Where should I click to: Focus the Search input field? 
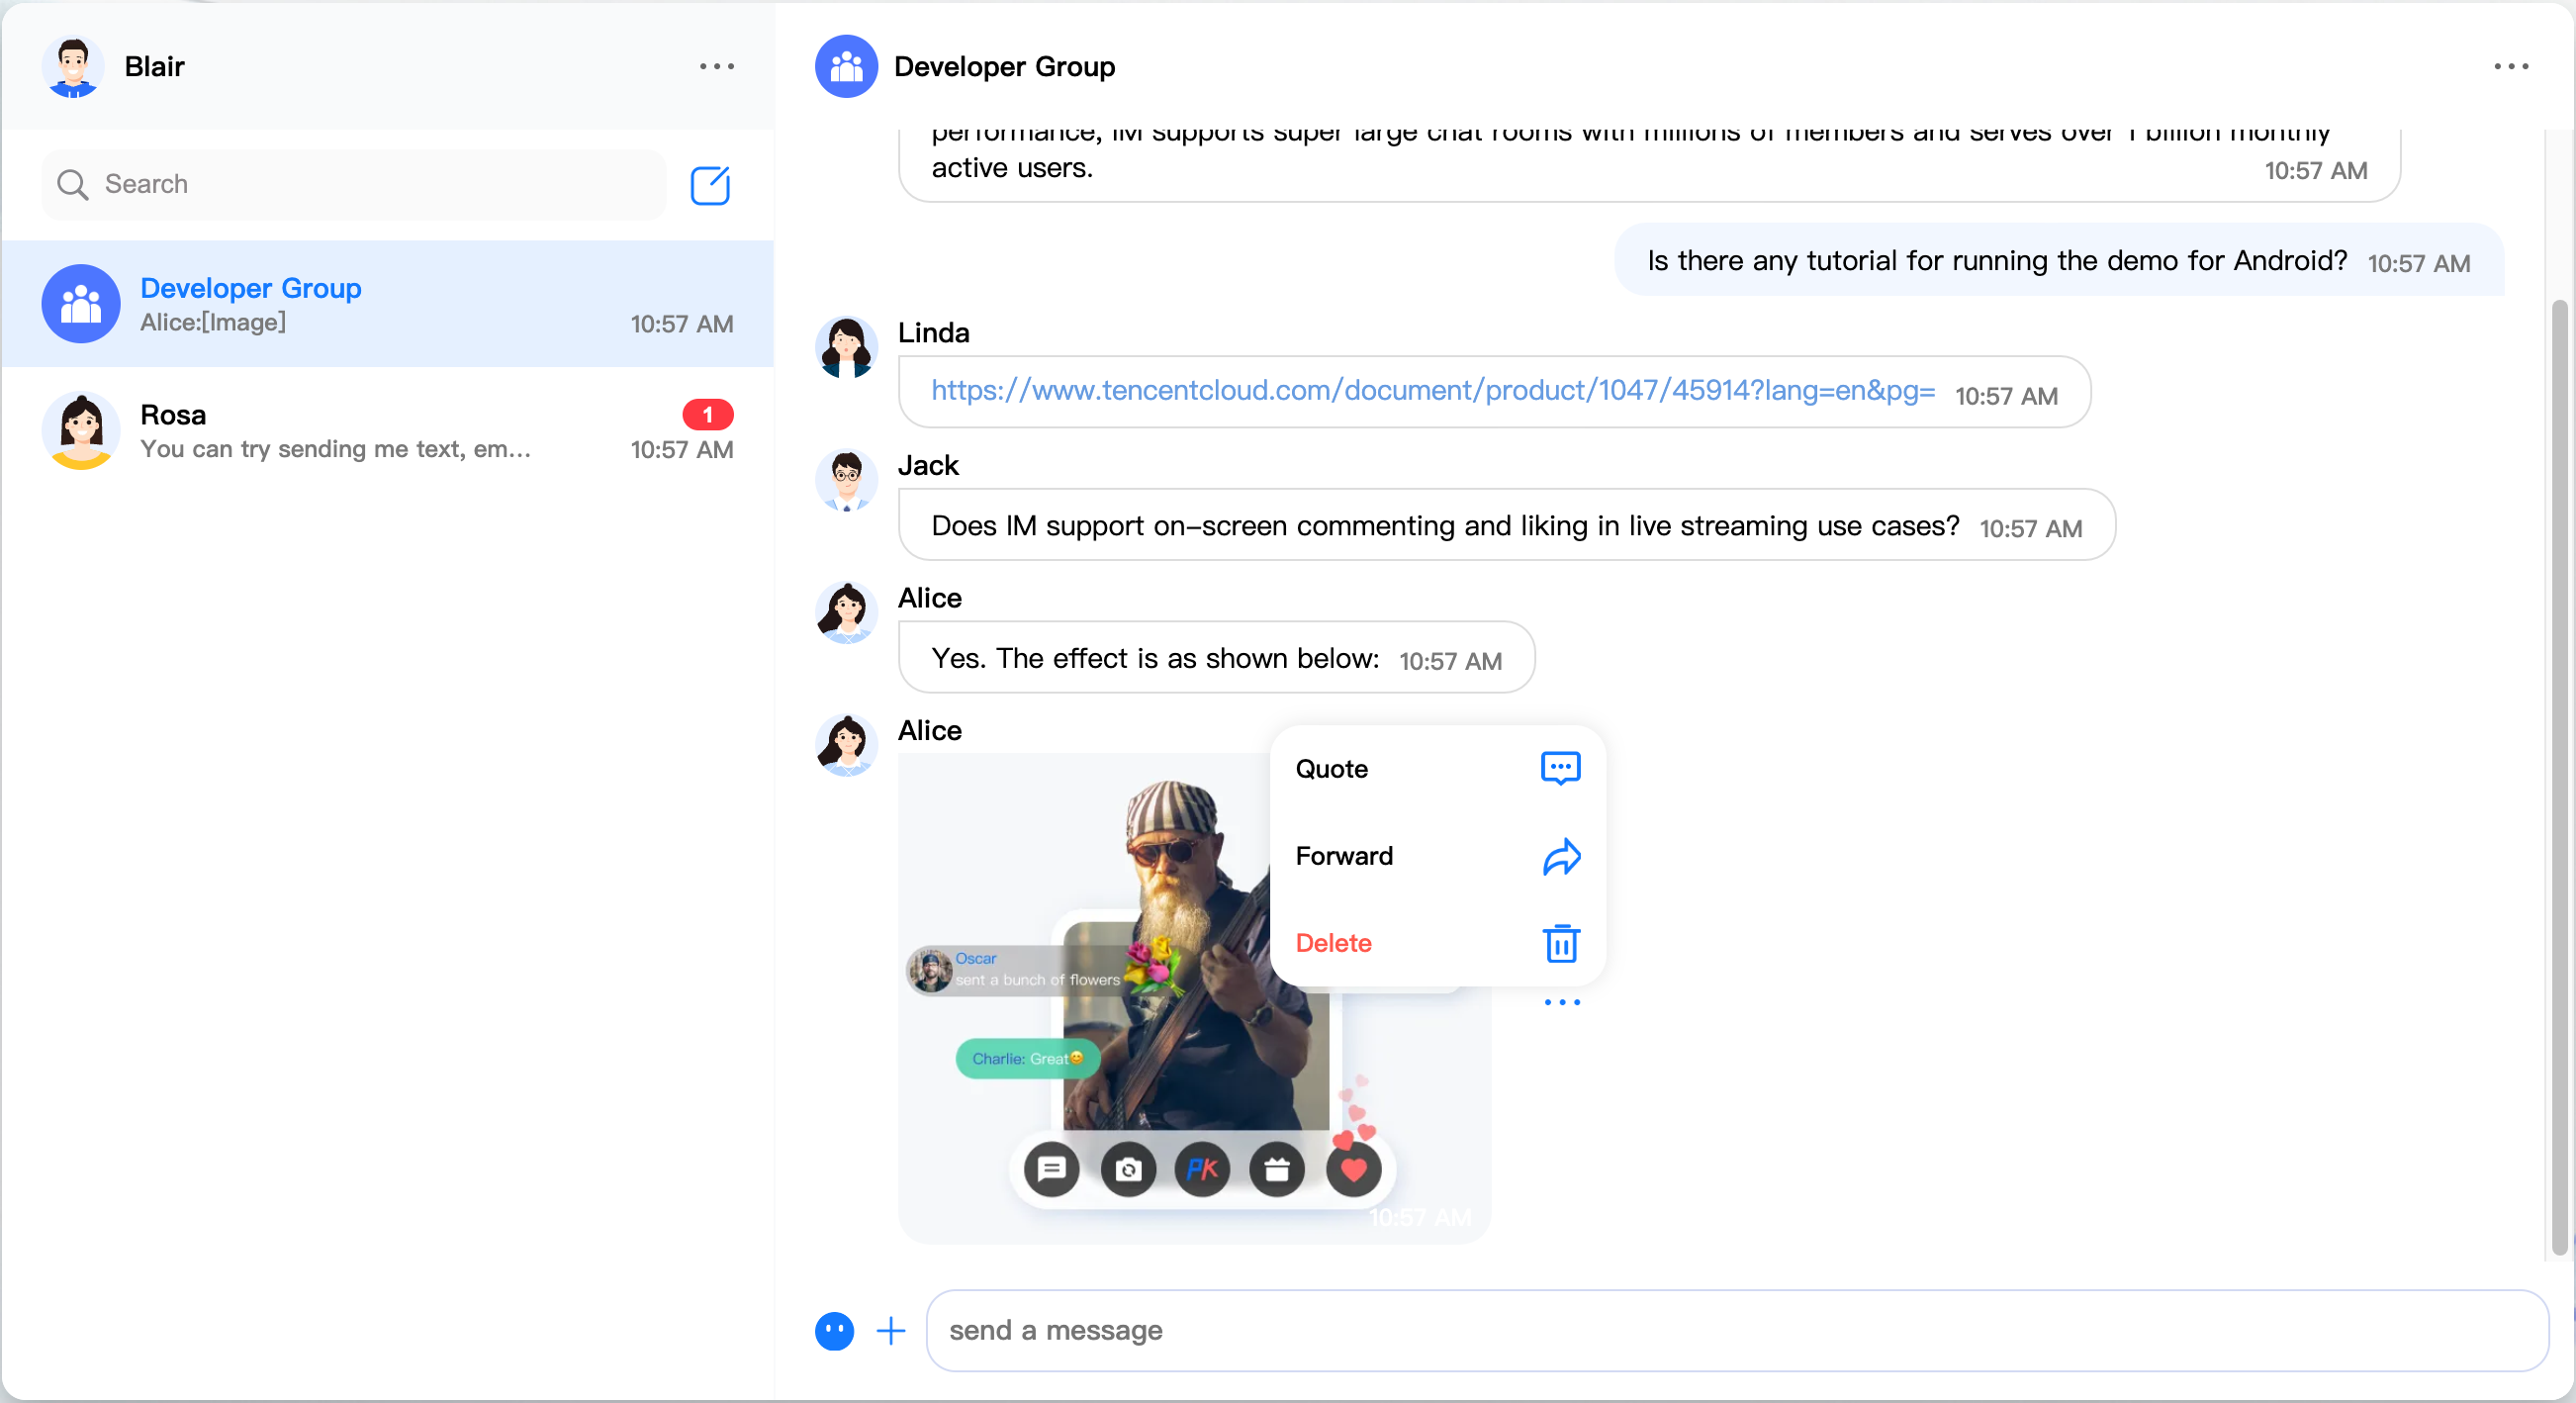pos(370,184)
